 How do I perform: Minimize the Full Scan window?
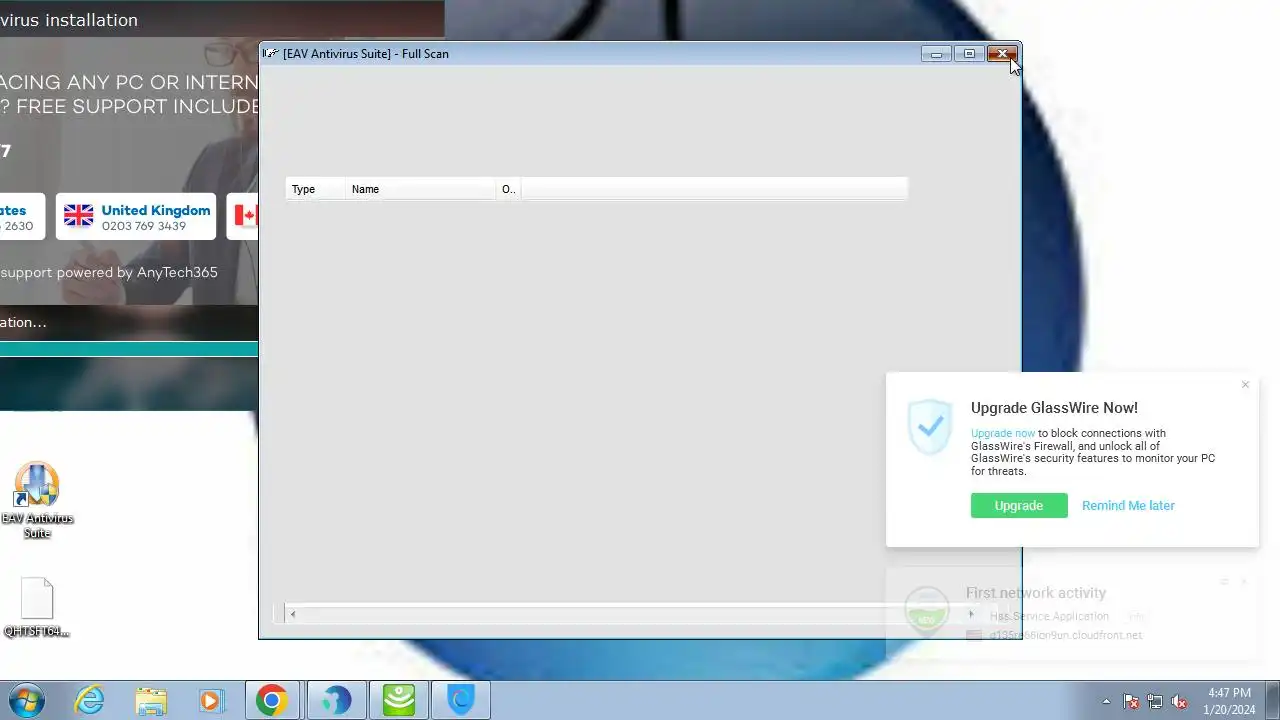pyautogui.click(x=936, y=54)
